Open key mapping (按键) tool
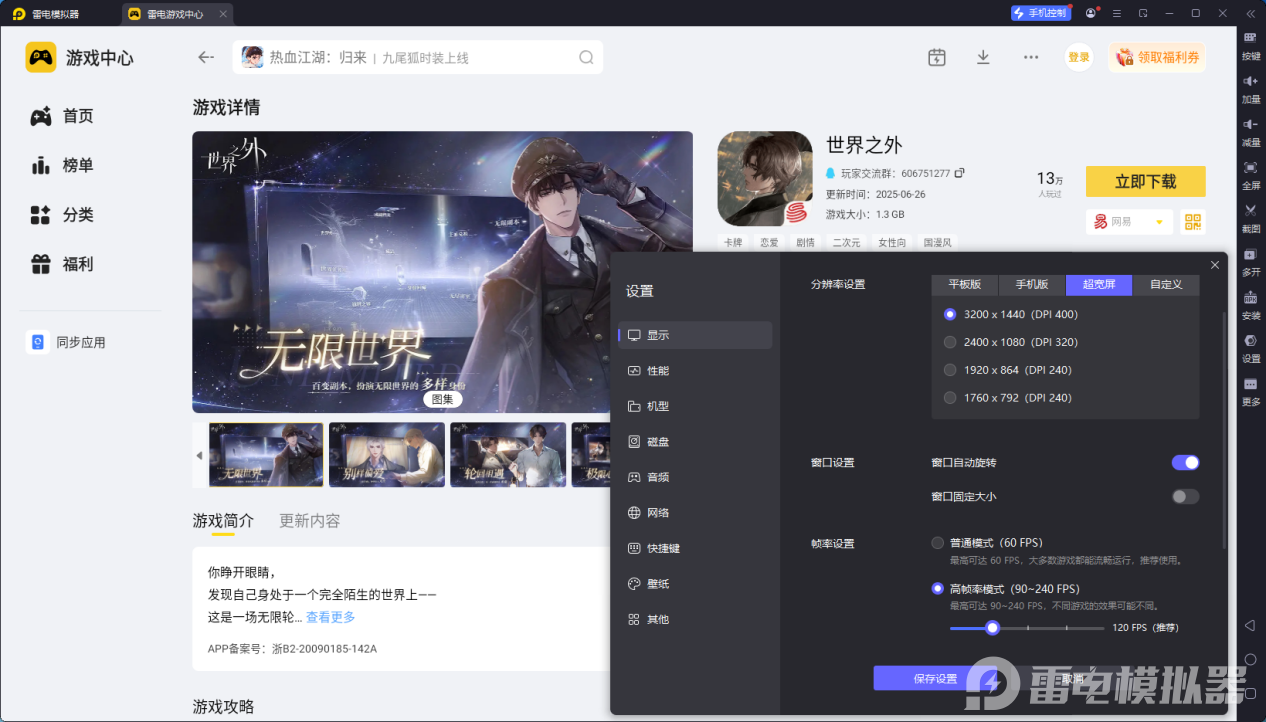 [1250, 38]
